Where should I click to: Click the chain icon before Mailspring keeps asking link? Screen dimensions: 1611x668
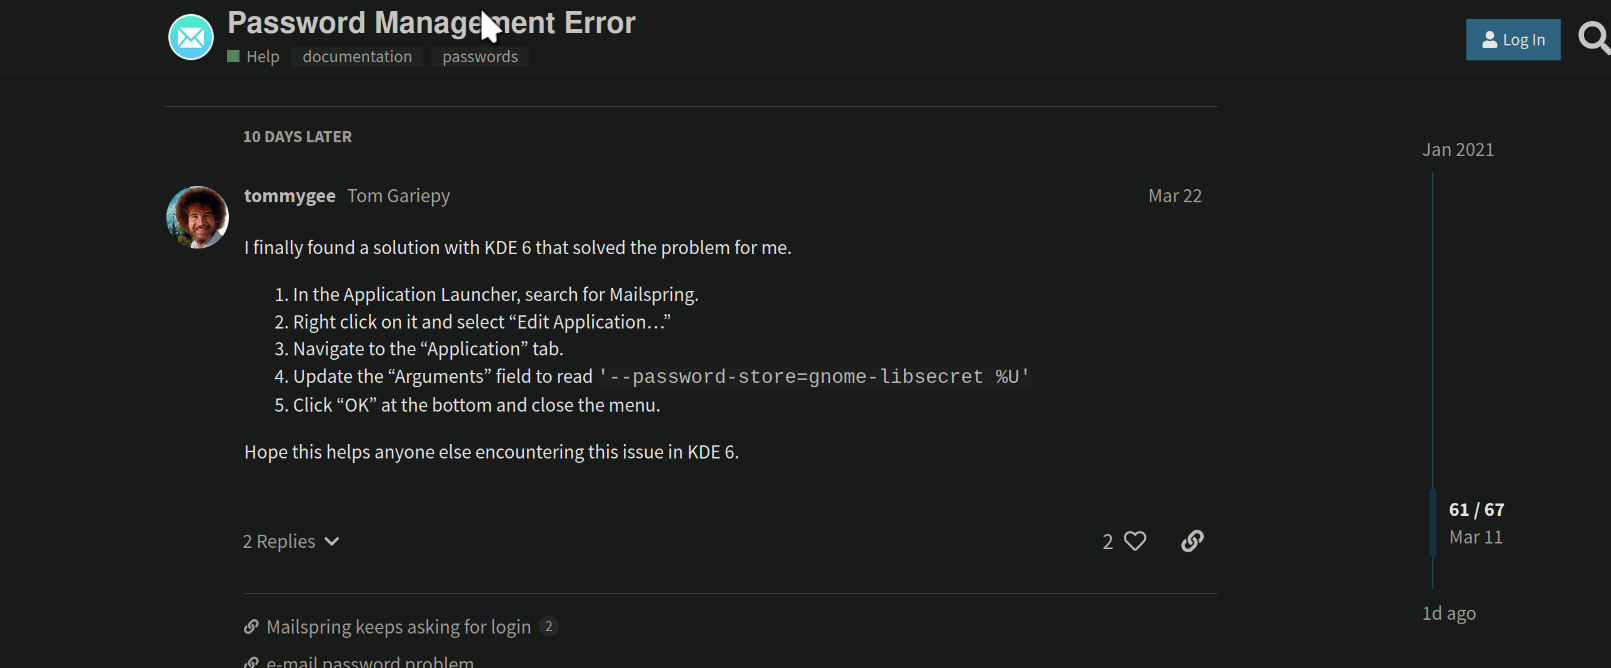pos(250,626)
